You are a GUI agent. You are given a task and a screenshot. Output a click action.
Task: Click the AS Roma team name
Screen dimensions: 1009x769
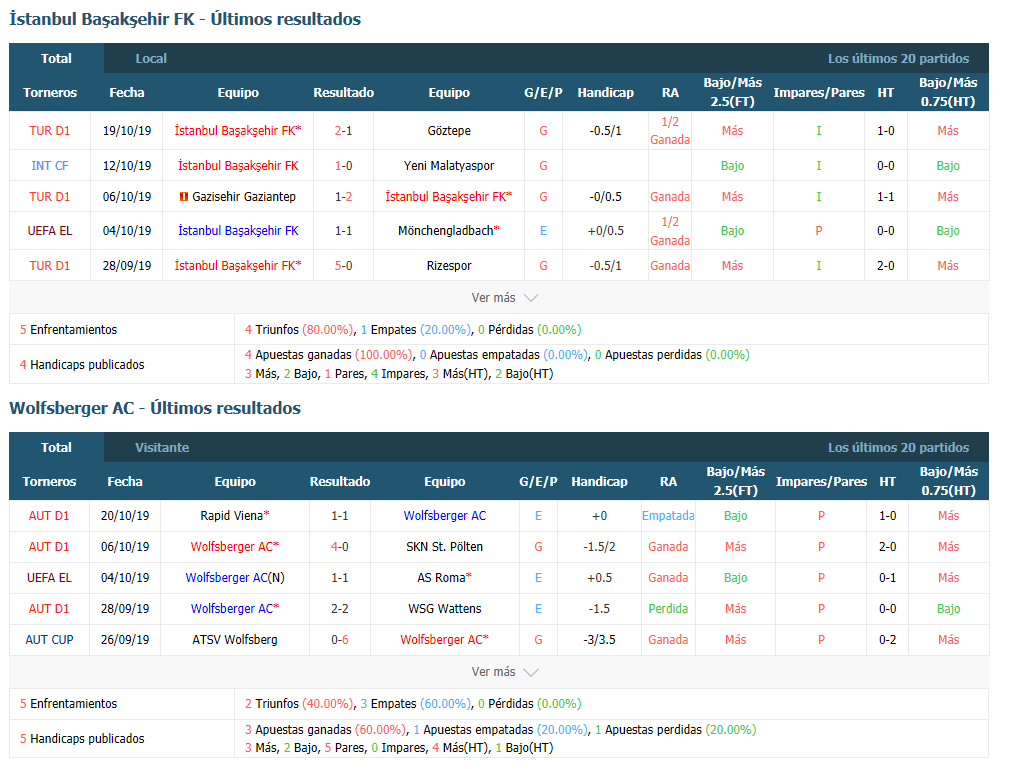coord(441,578)
